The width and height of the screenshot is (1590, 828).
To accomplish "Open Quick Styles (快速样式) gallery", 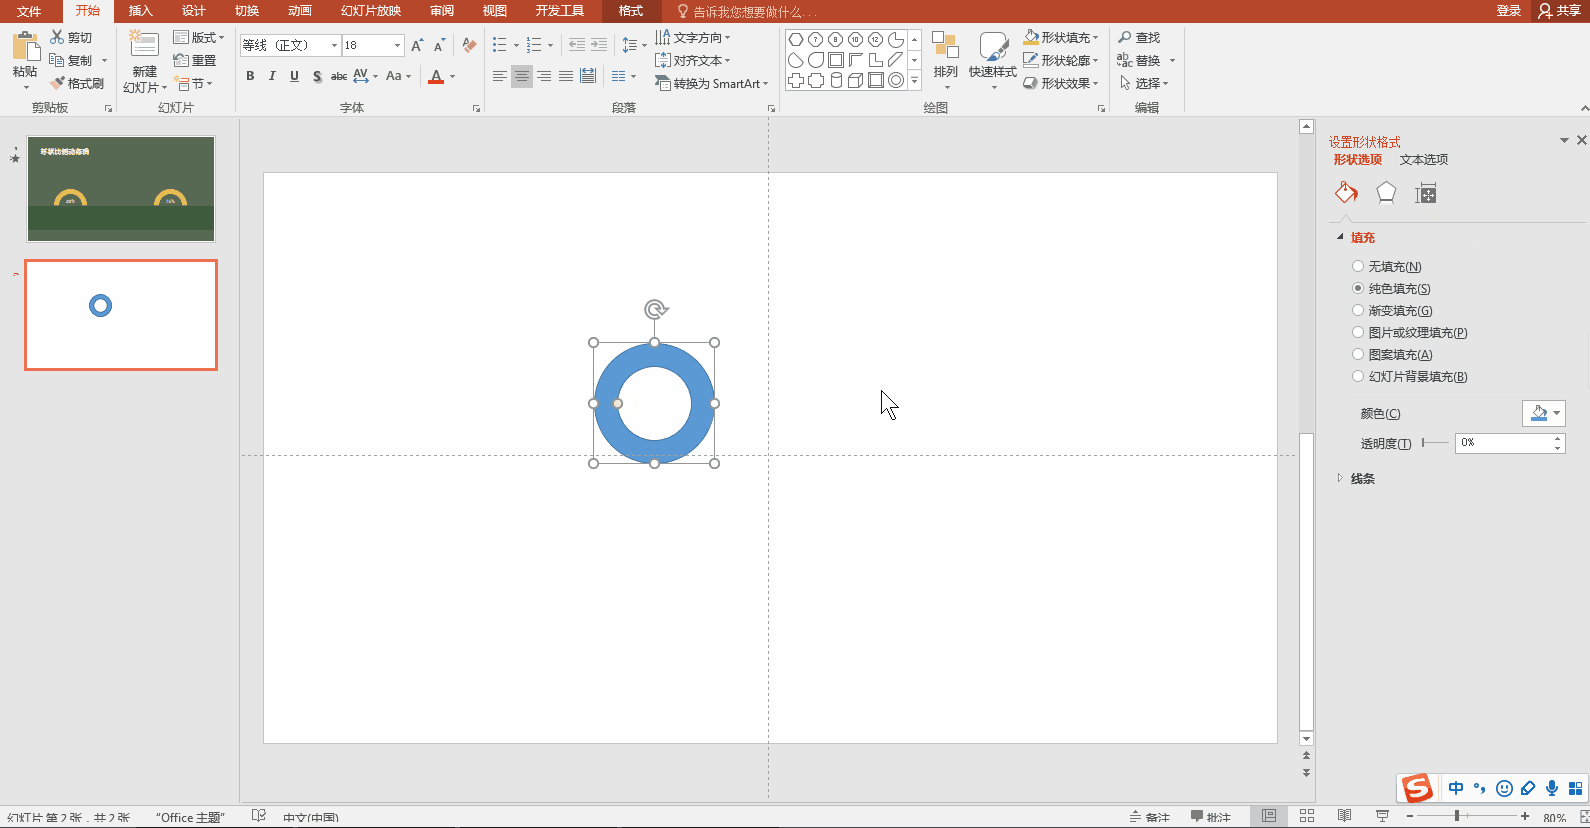I will (x=993, y=59).
